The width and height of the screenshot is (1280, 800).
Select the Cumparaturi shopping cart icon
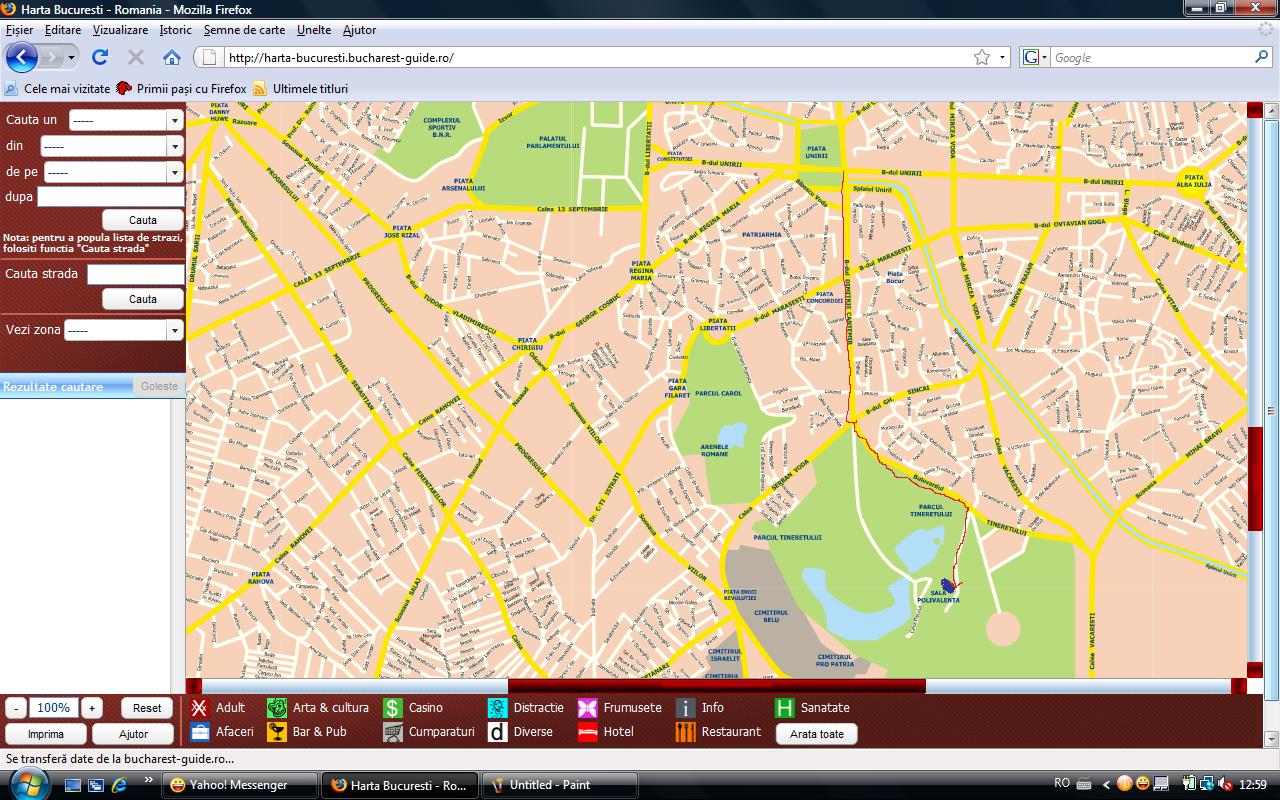393,732
